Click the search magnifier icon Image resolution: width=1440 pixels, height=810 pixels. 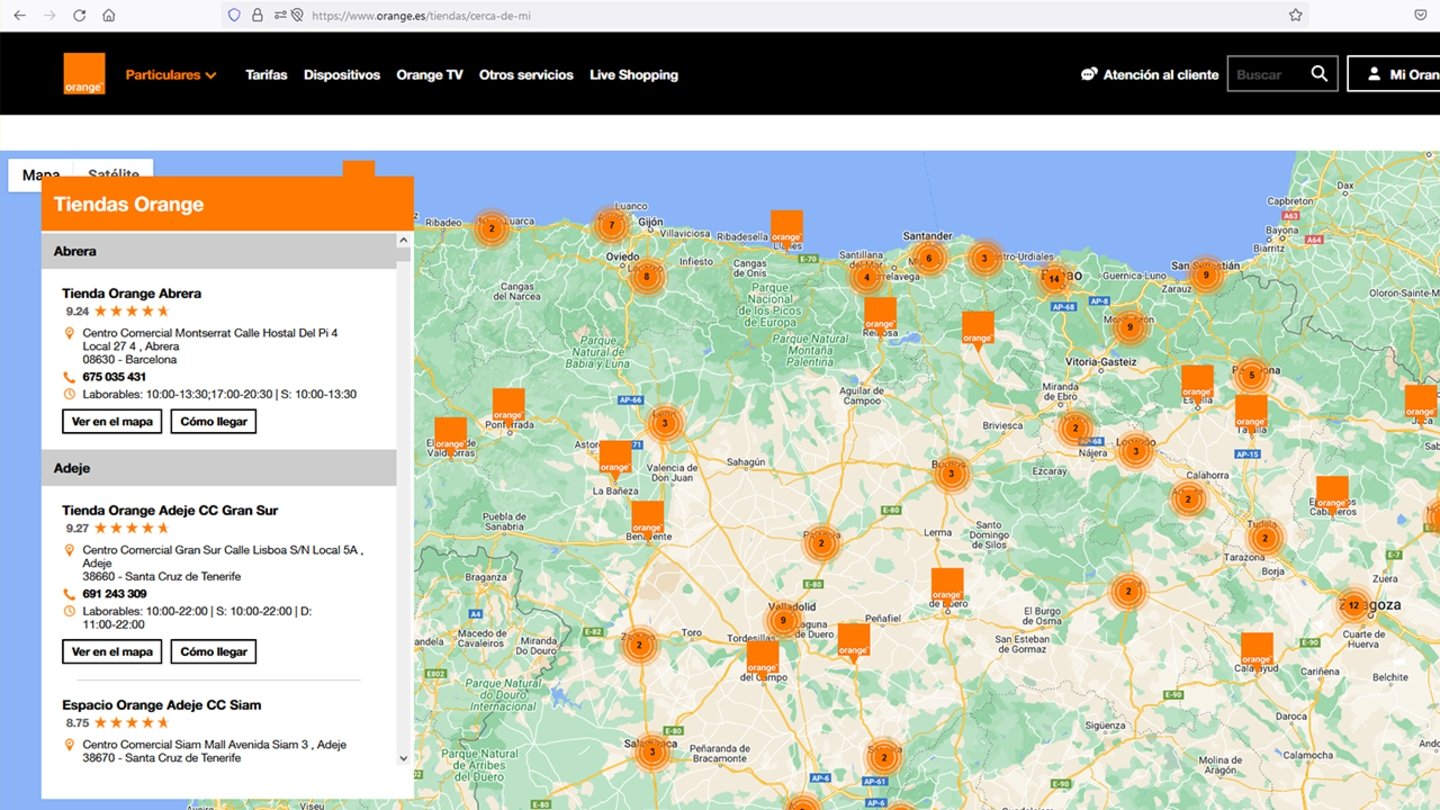(x=1319, y=73)
